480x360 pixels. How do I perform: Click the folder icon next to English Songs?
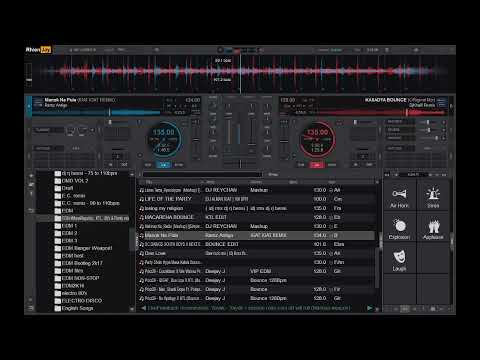pos(58,308)
